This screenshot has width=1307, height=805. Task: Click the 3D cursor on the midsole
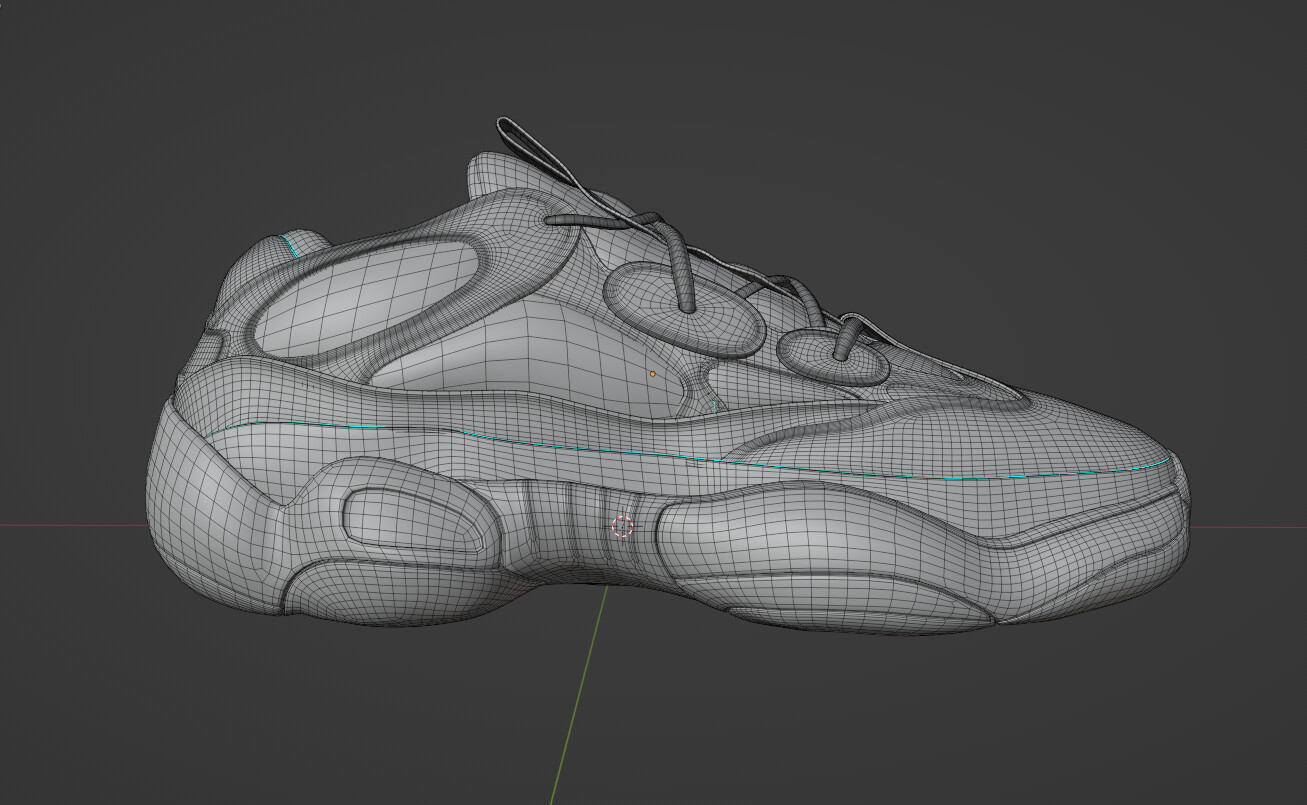click(623, 524)
